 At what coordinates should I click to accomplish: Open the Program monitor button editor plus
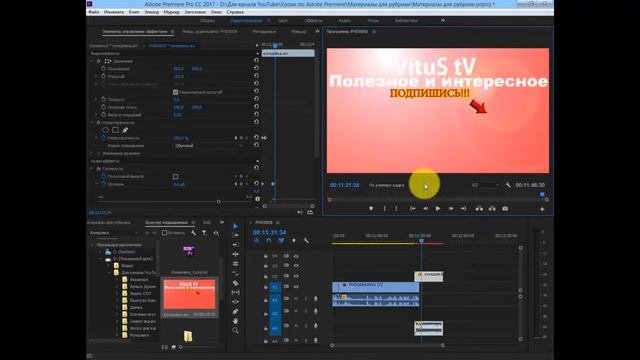[x=542, y=209]
